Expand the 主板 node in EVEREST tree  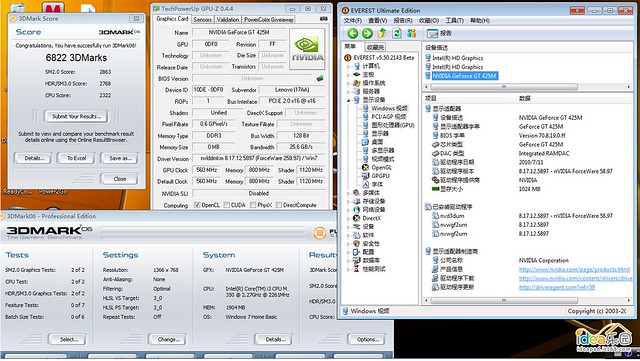coord(348,74)
